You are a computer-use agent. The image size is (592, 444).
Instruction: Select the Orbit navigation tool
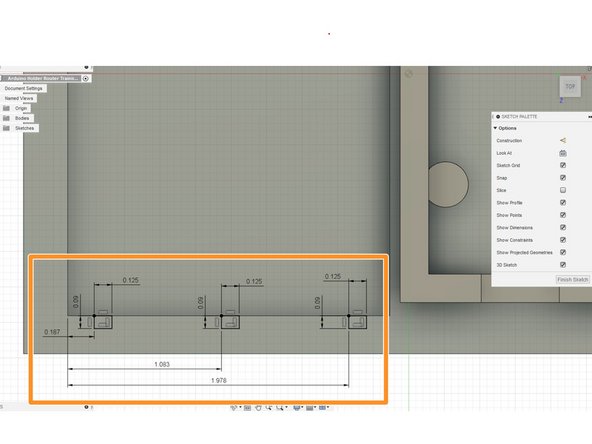(233, 408)
